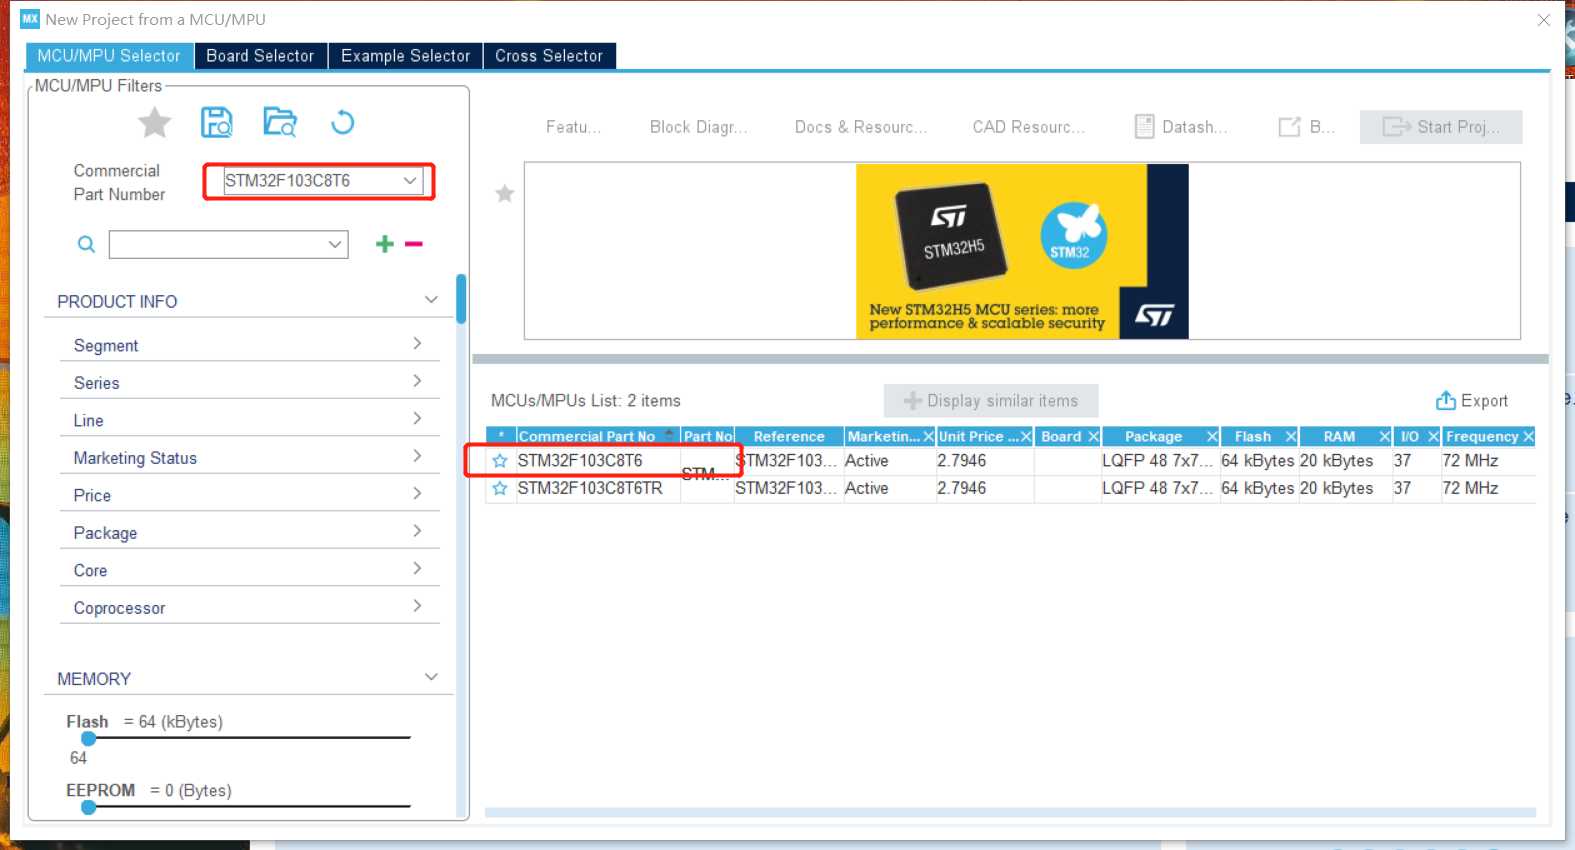
Task: Click the Start Project button
Action: [1441, 127]
